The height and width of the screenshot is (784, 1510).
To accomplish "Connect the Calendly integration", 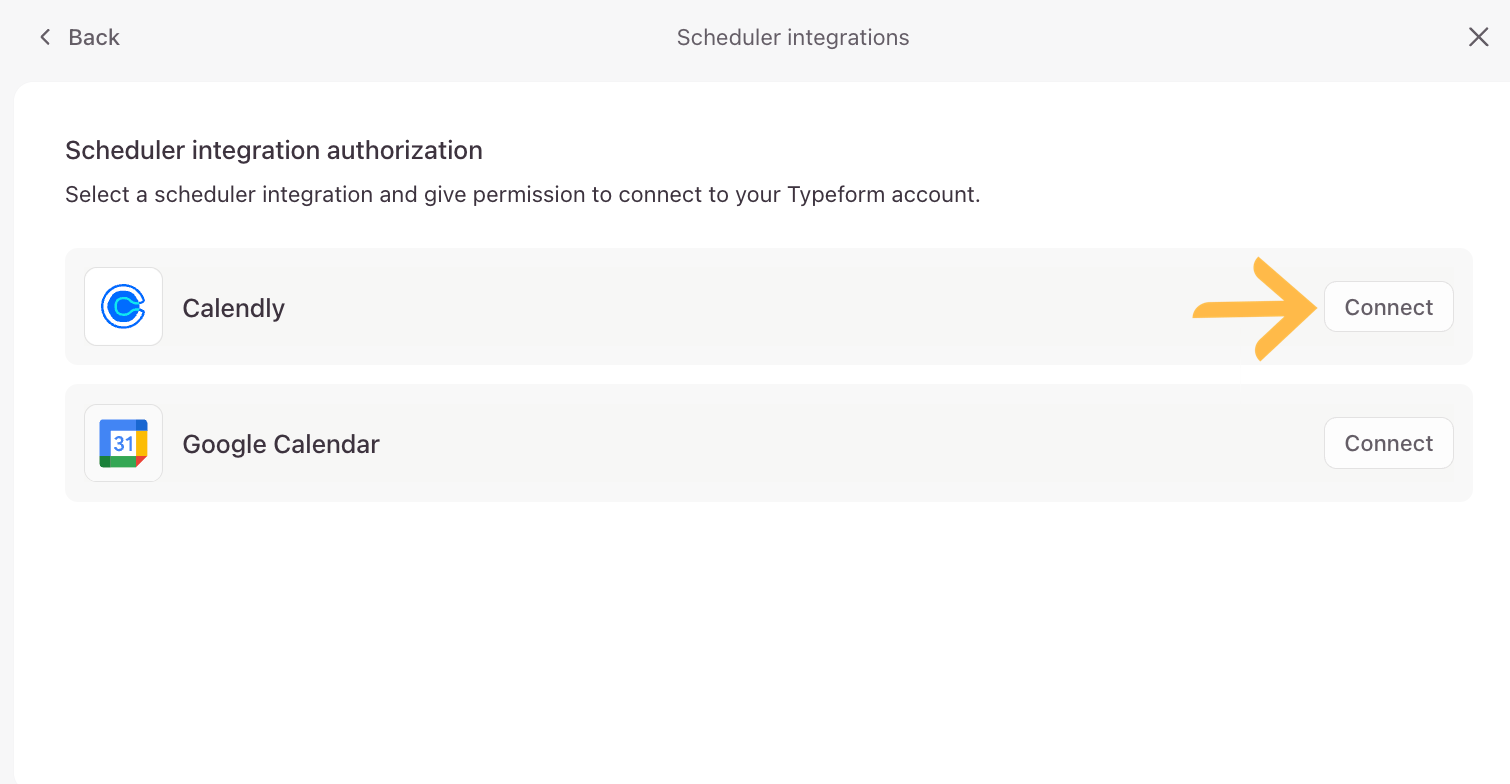I will 1388,307.
